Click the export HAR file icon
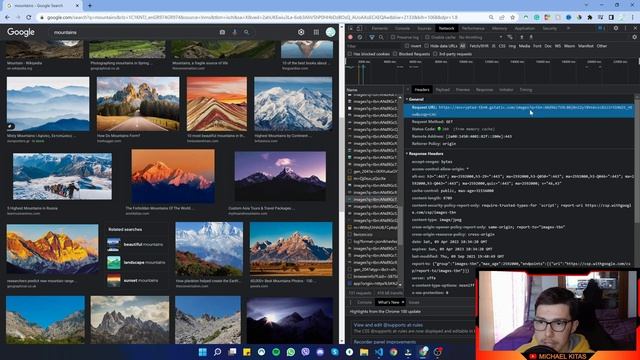The image size is (640, 360). pyautogui.click(x=531, y=37)
